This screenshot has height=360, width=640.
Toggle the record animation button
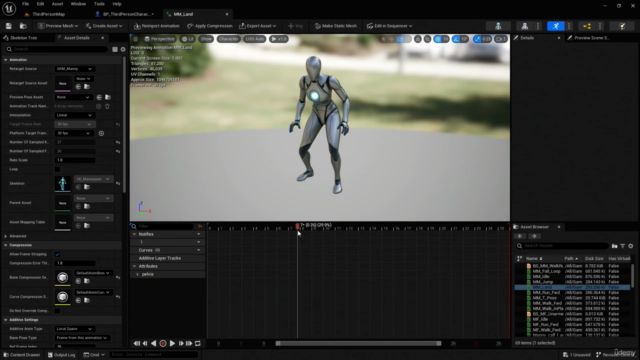point(163,343)
